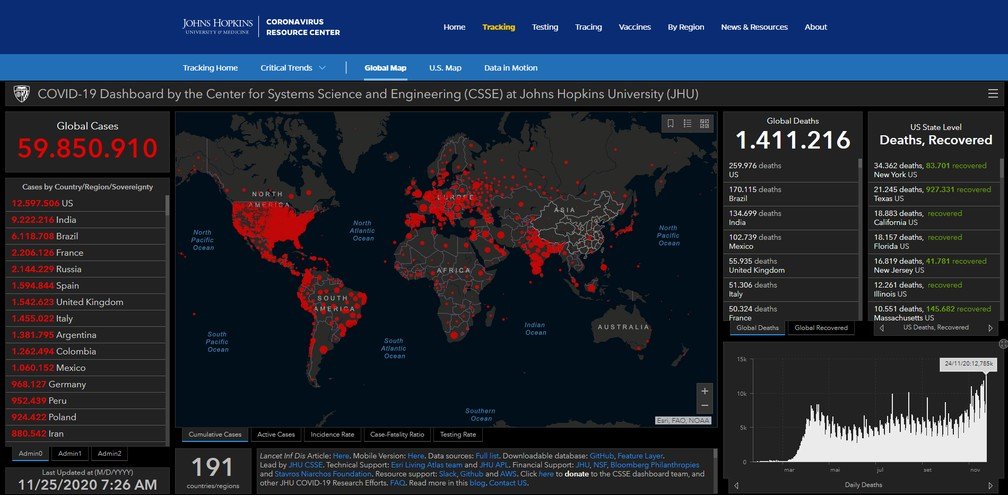Open the Vaccines nav item

(x=634, y=27)
